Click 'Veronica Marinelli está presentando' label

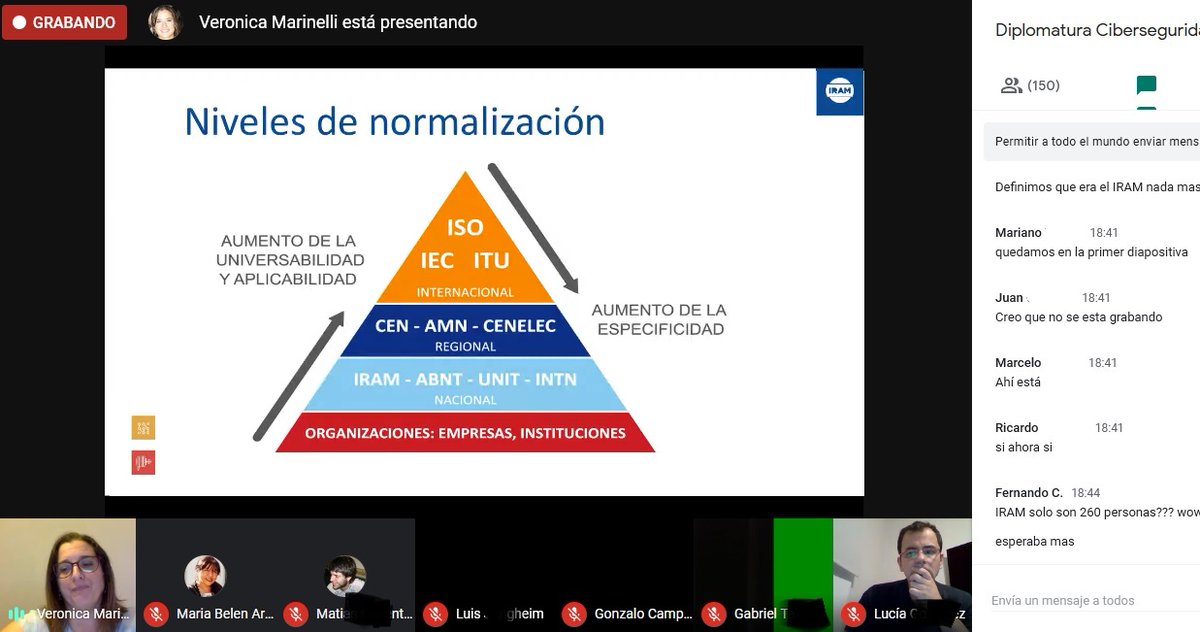pyautogui.click(x=338, y=22)
